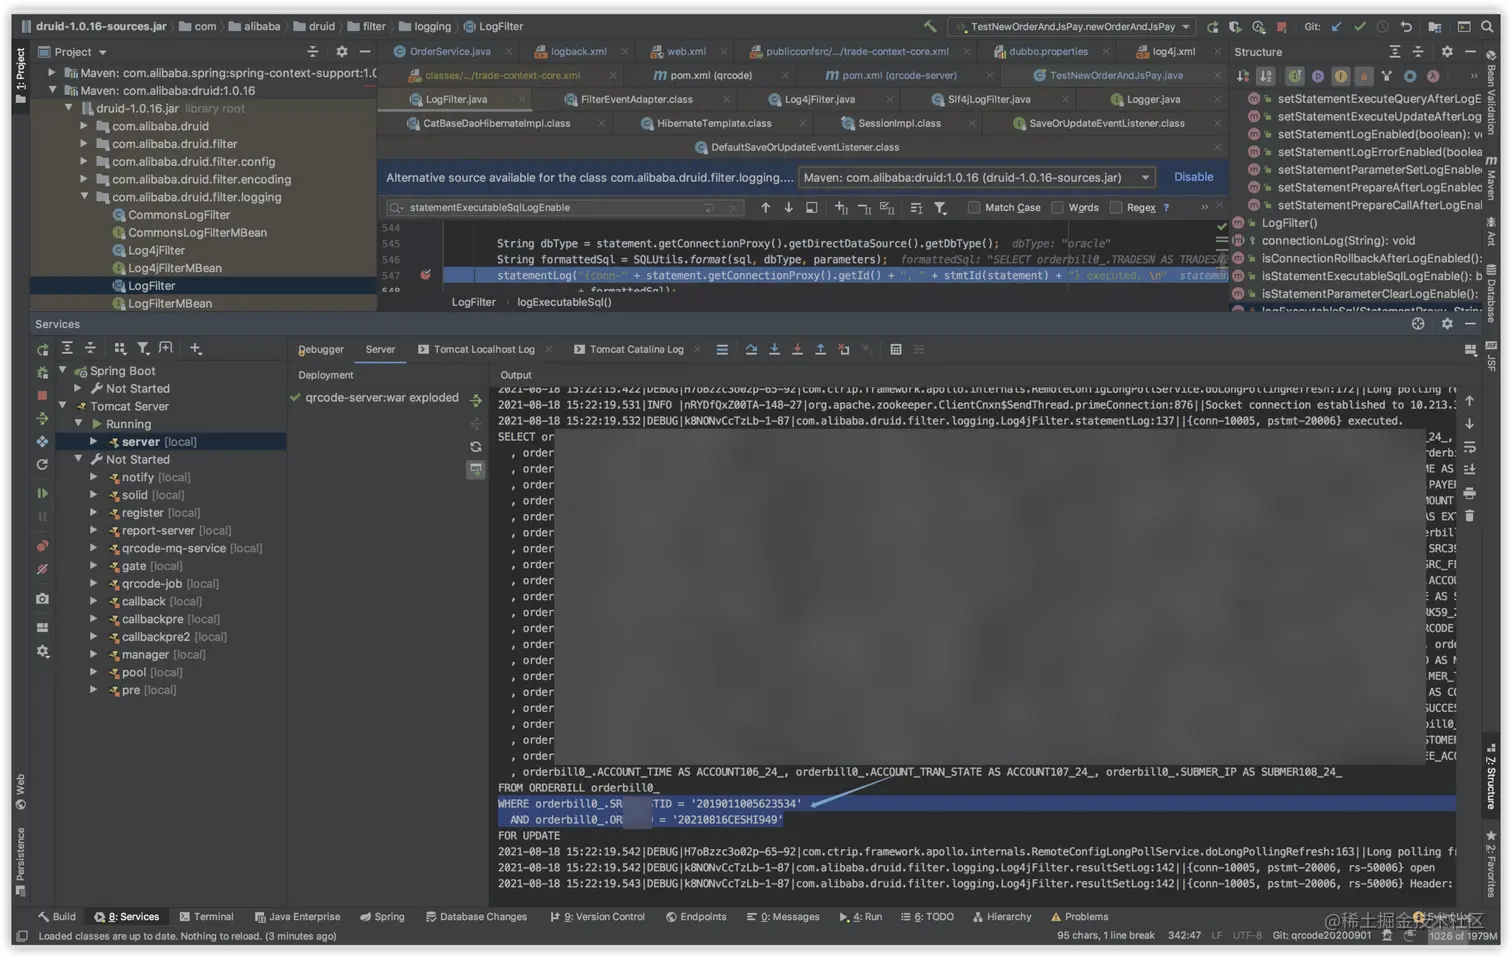
Task: Open Project panel gear settings
Action: click(x=342, y=51)
